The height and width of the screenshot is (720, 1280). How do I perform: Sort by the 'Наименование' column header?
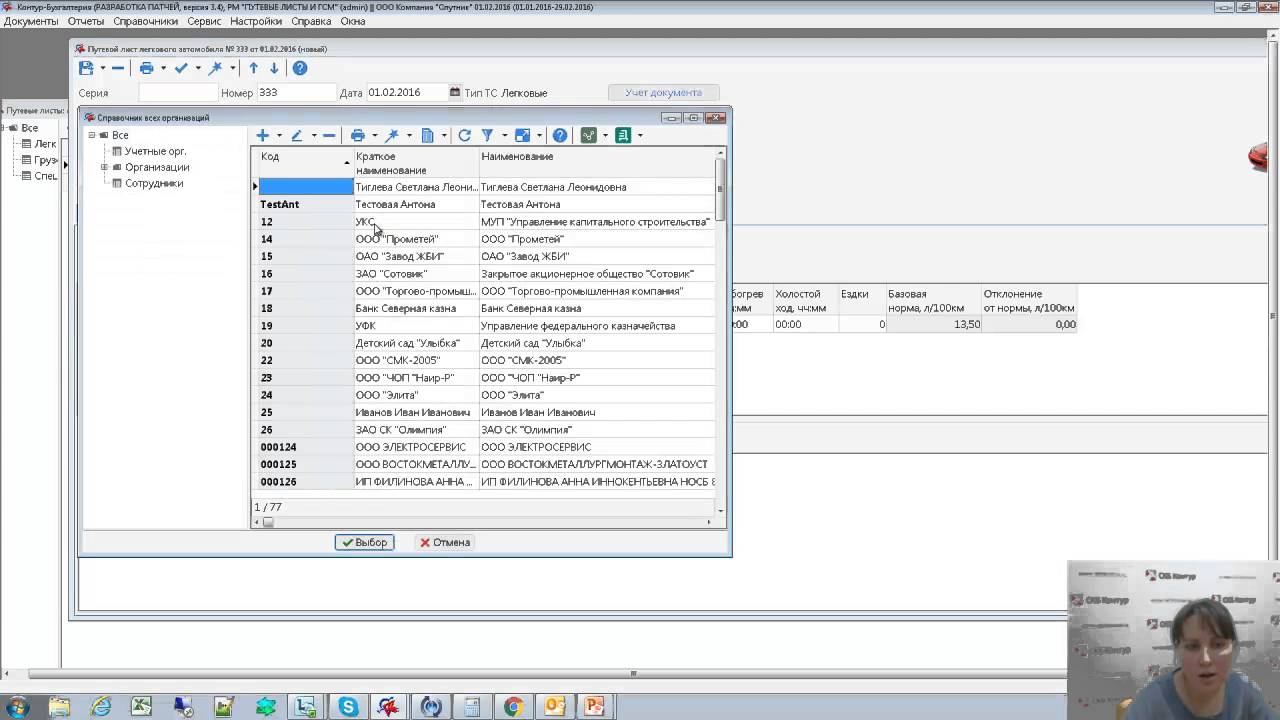597,163
